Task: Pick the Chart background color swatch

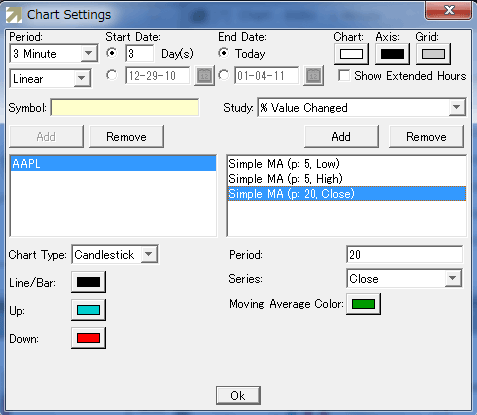Action: pos(351,54)
